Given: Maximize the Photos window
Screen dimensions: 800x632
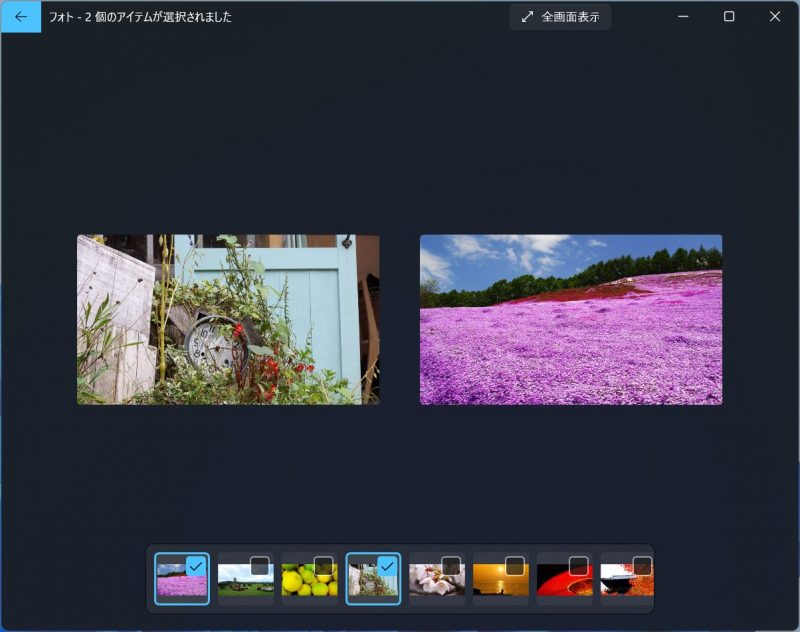Looking at the screenshot, I should (x=729, y=16).
